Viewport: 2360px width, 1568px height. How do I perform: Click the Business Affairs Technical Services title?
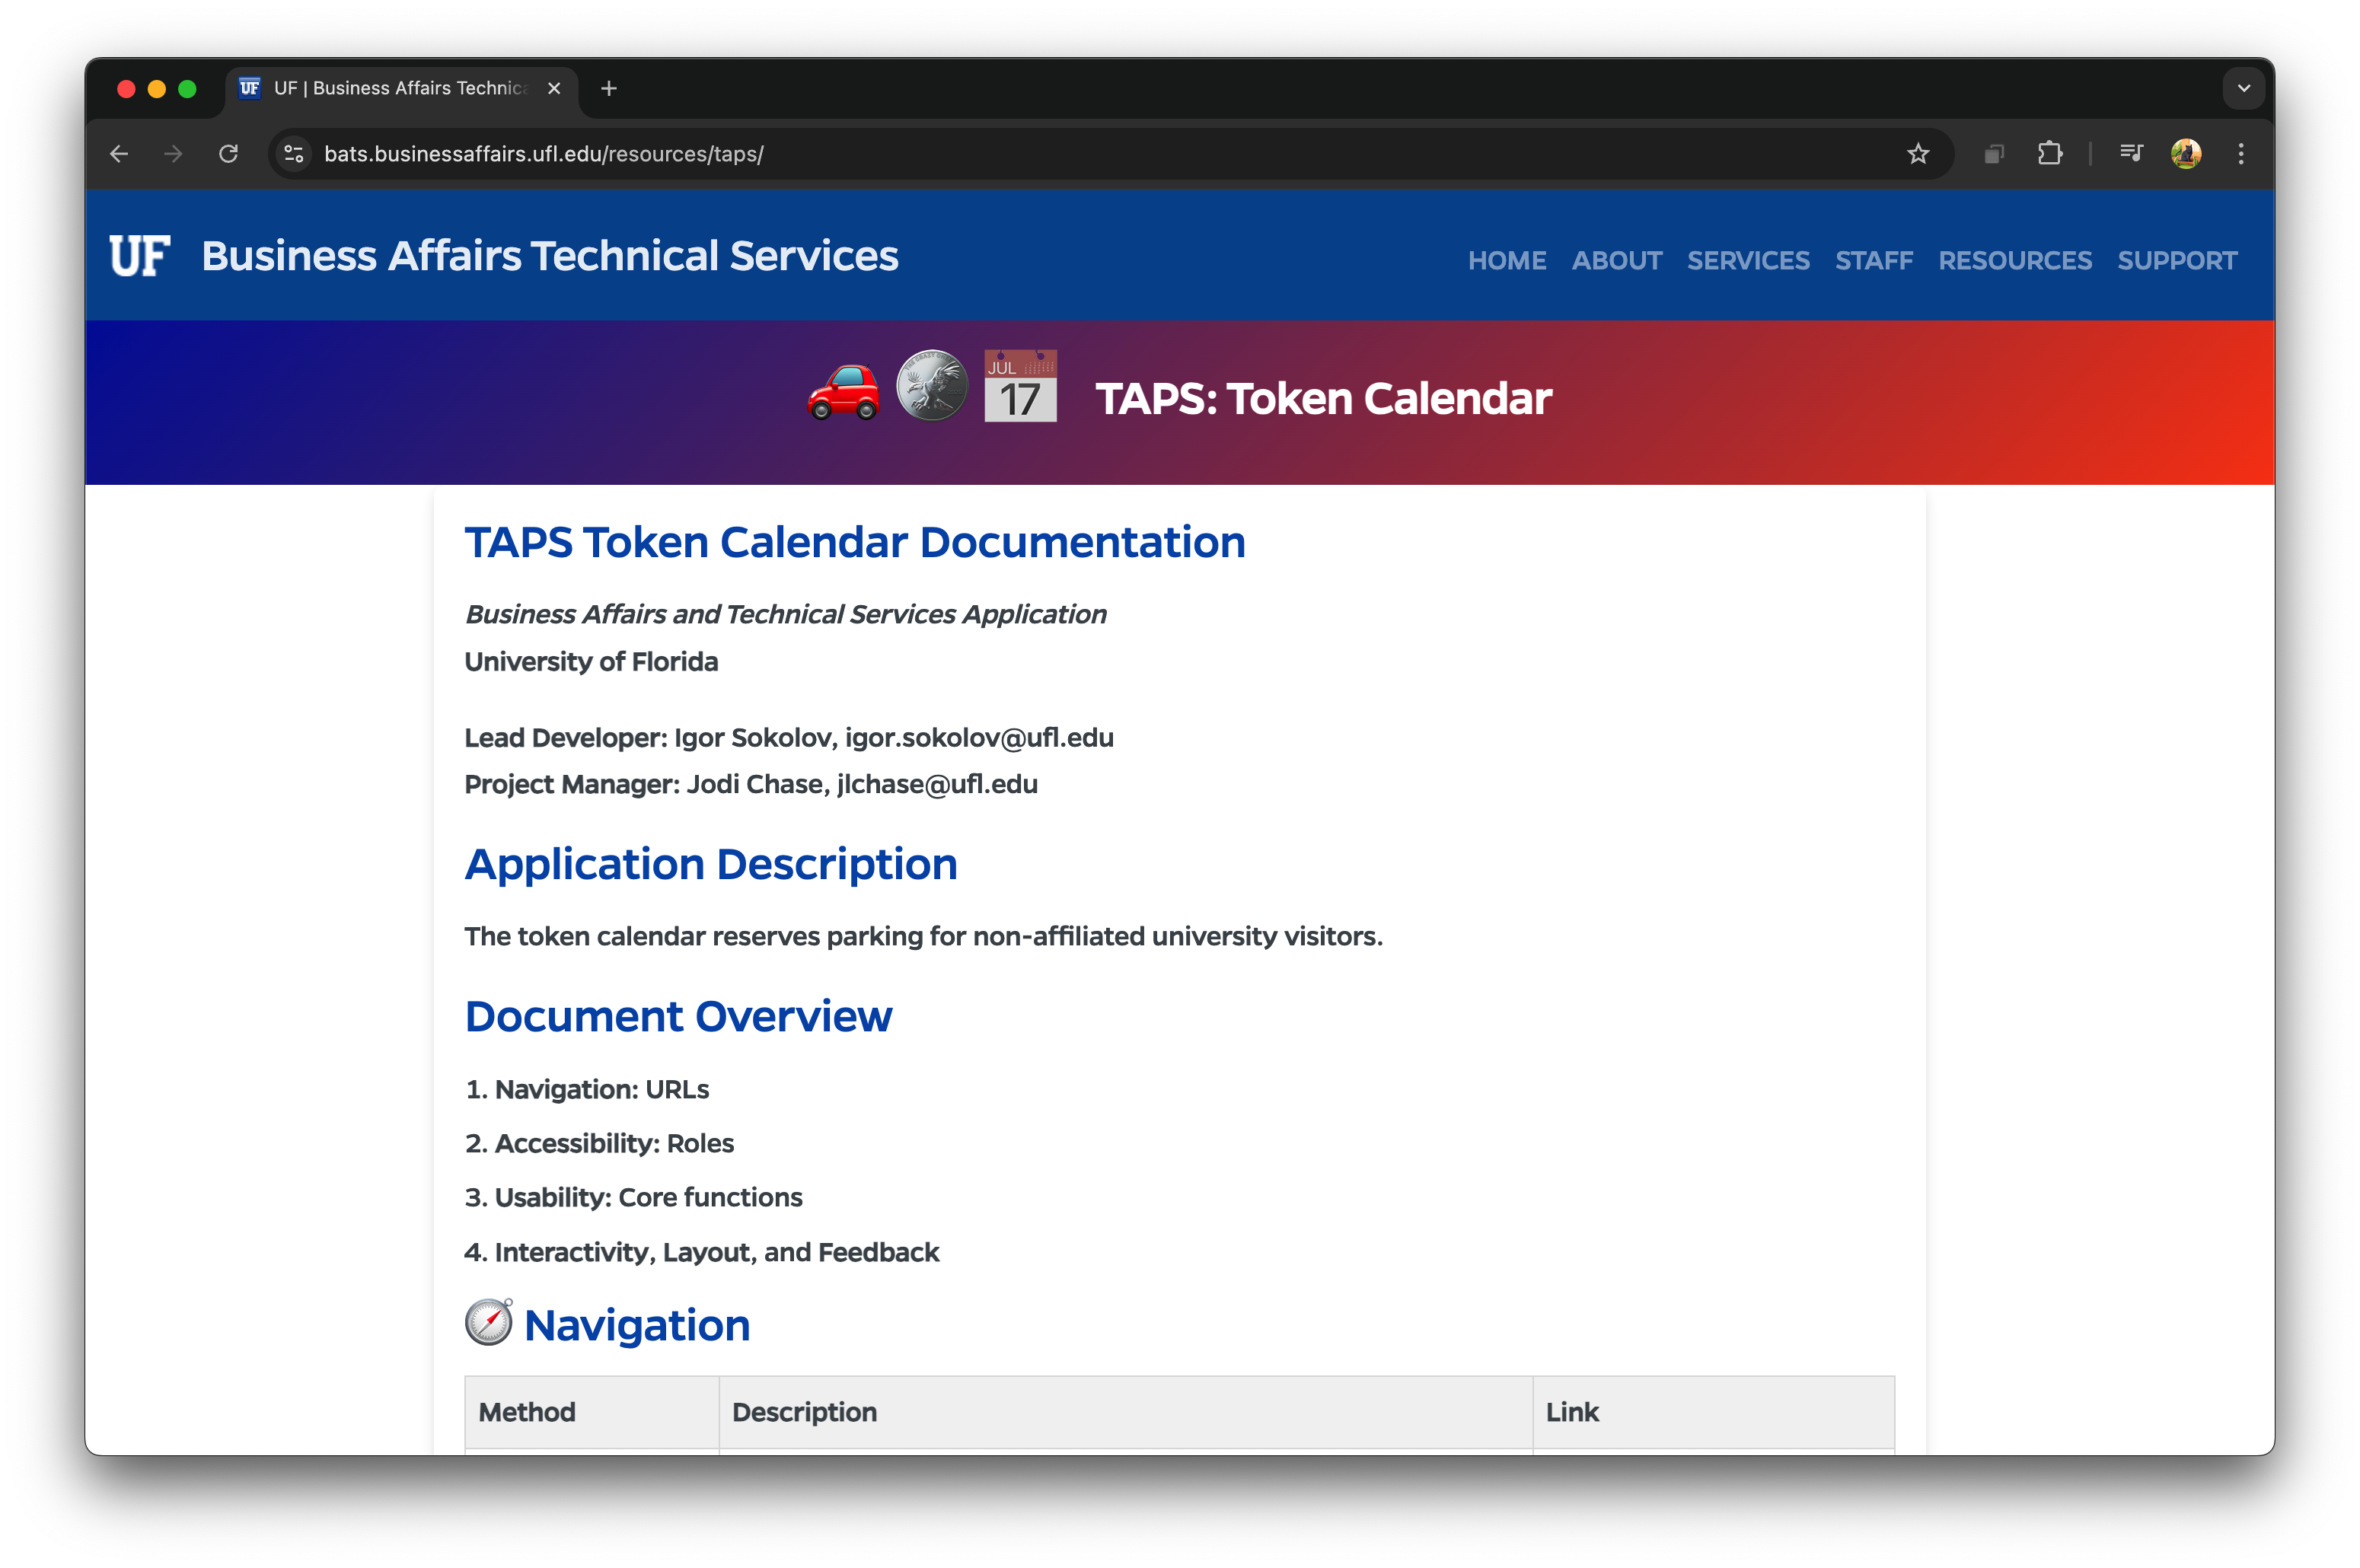pyautogui.click(x=550, y=256)
